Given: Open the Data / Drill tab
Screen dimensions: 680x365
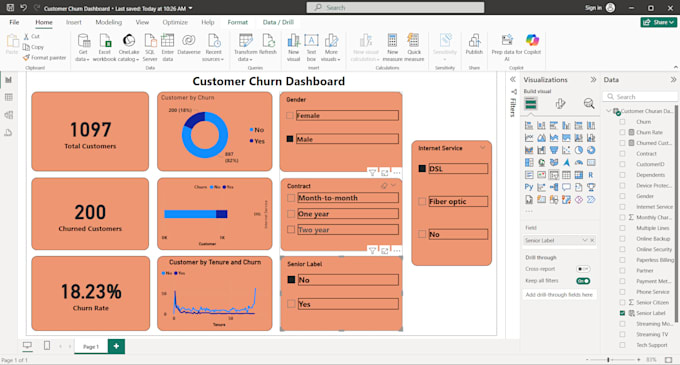Looking at the screenshot, I should pyautogui.click(x=278, y=22).
